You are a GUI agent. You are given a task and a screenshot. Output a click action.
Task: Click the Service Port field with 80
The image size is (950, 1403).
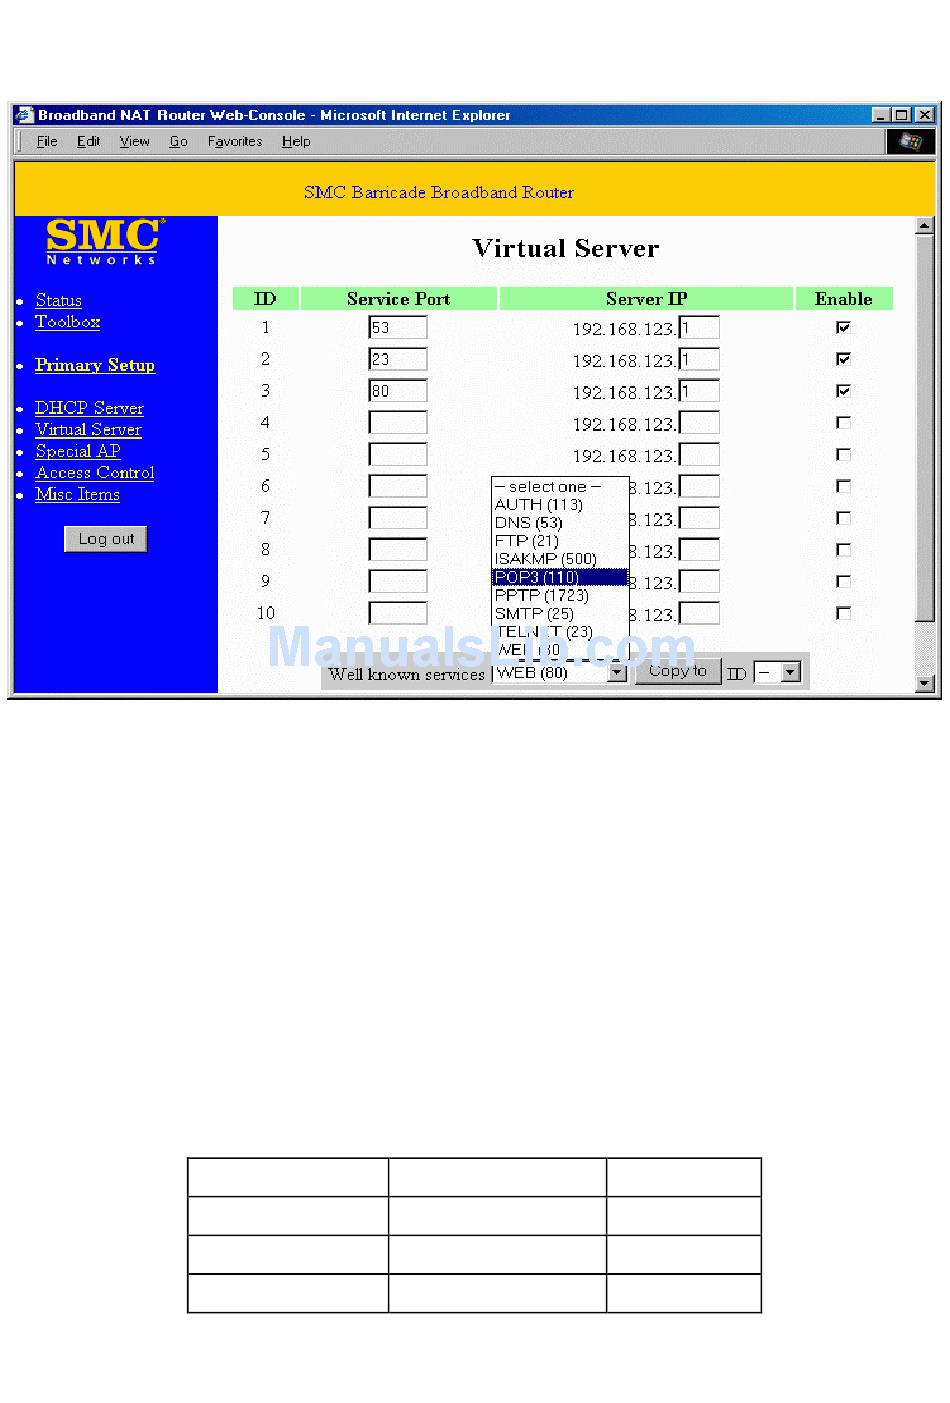click(x=398, y=391)
